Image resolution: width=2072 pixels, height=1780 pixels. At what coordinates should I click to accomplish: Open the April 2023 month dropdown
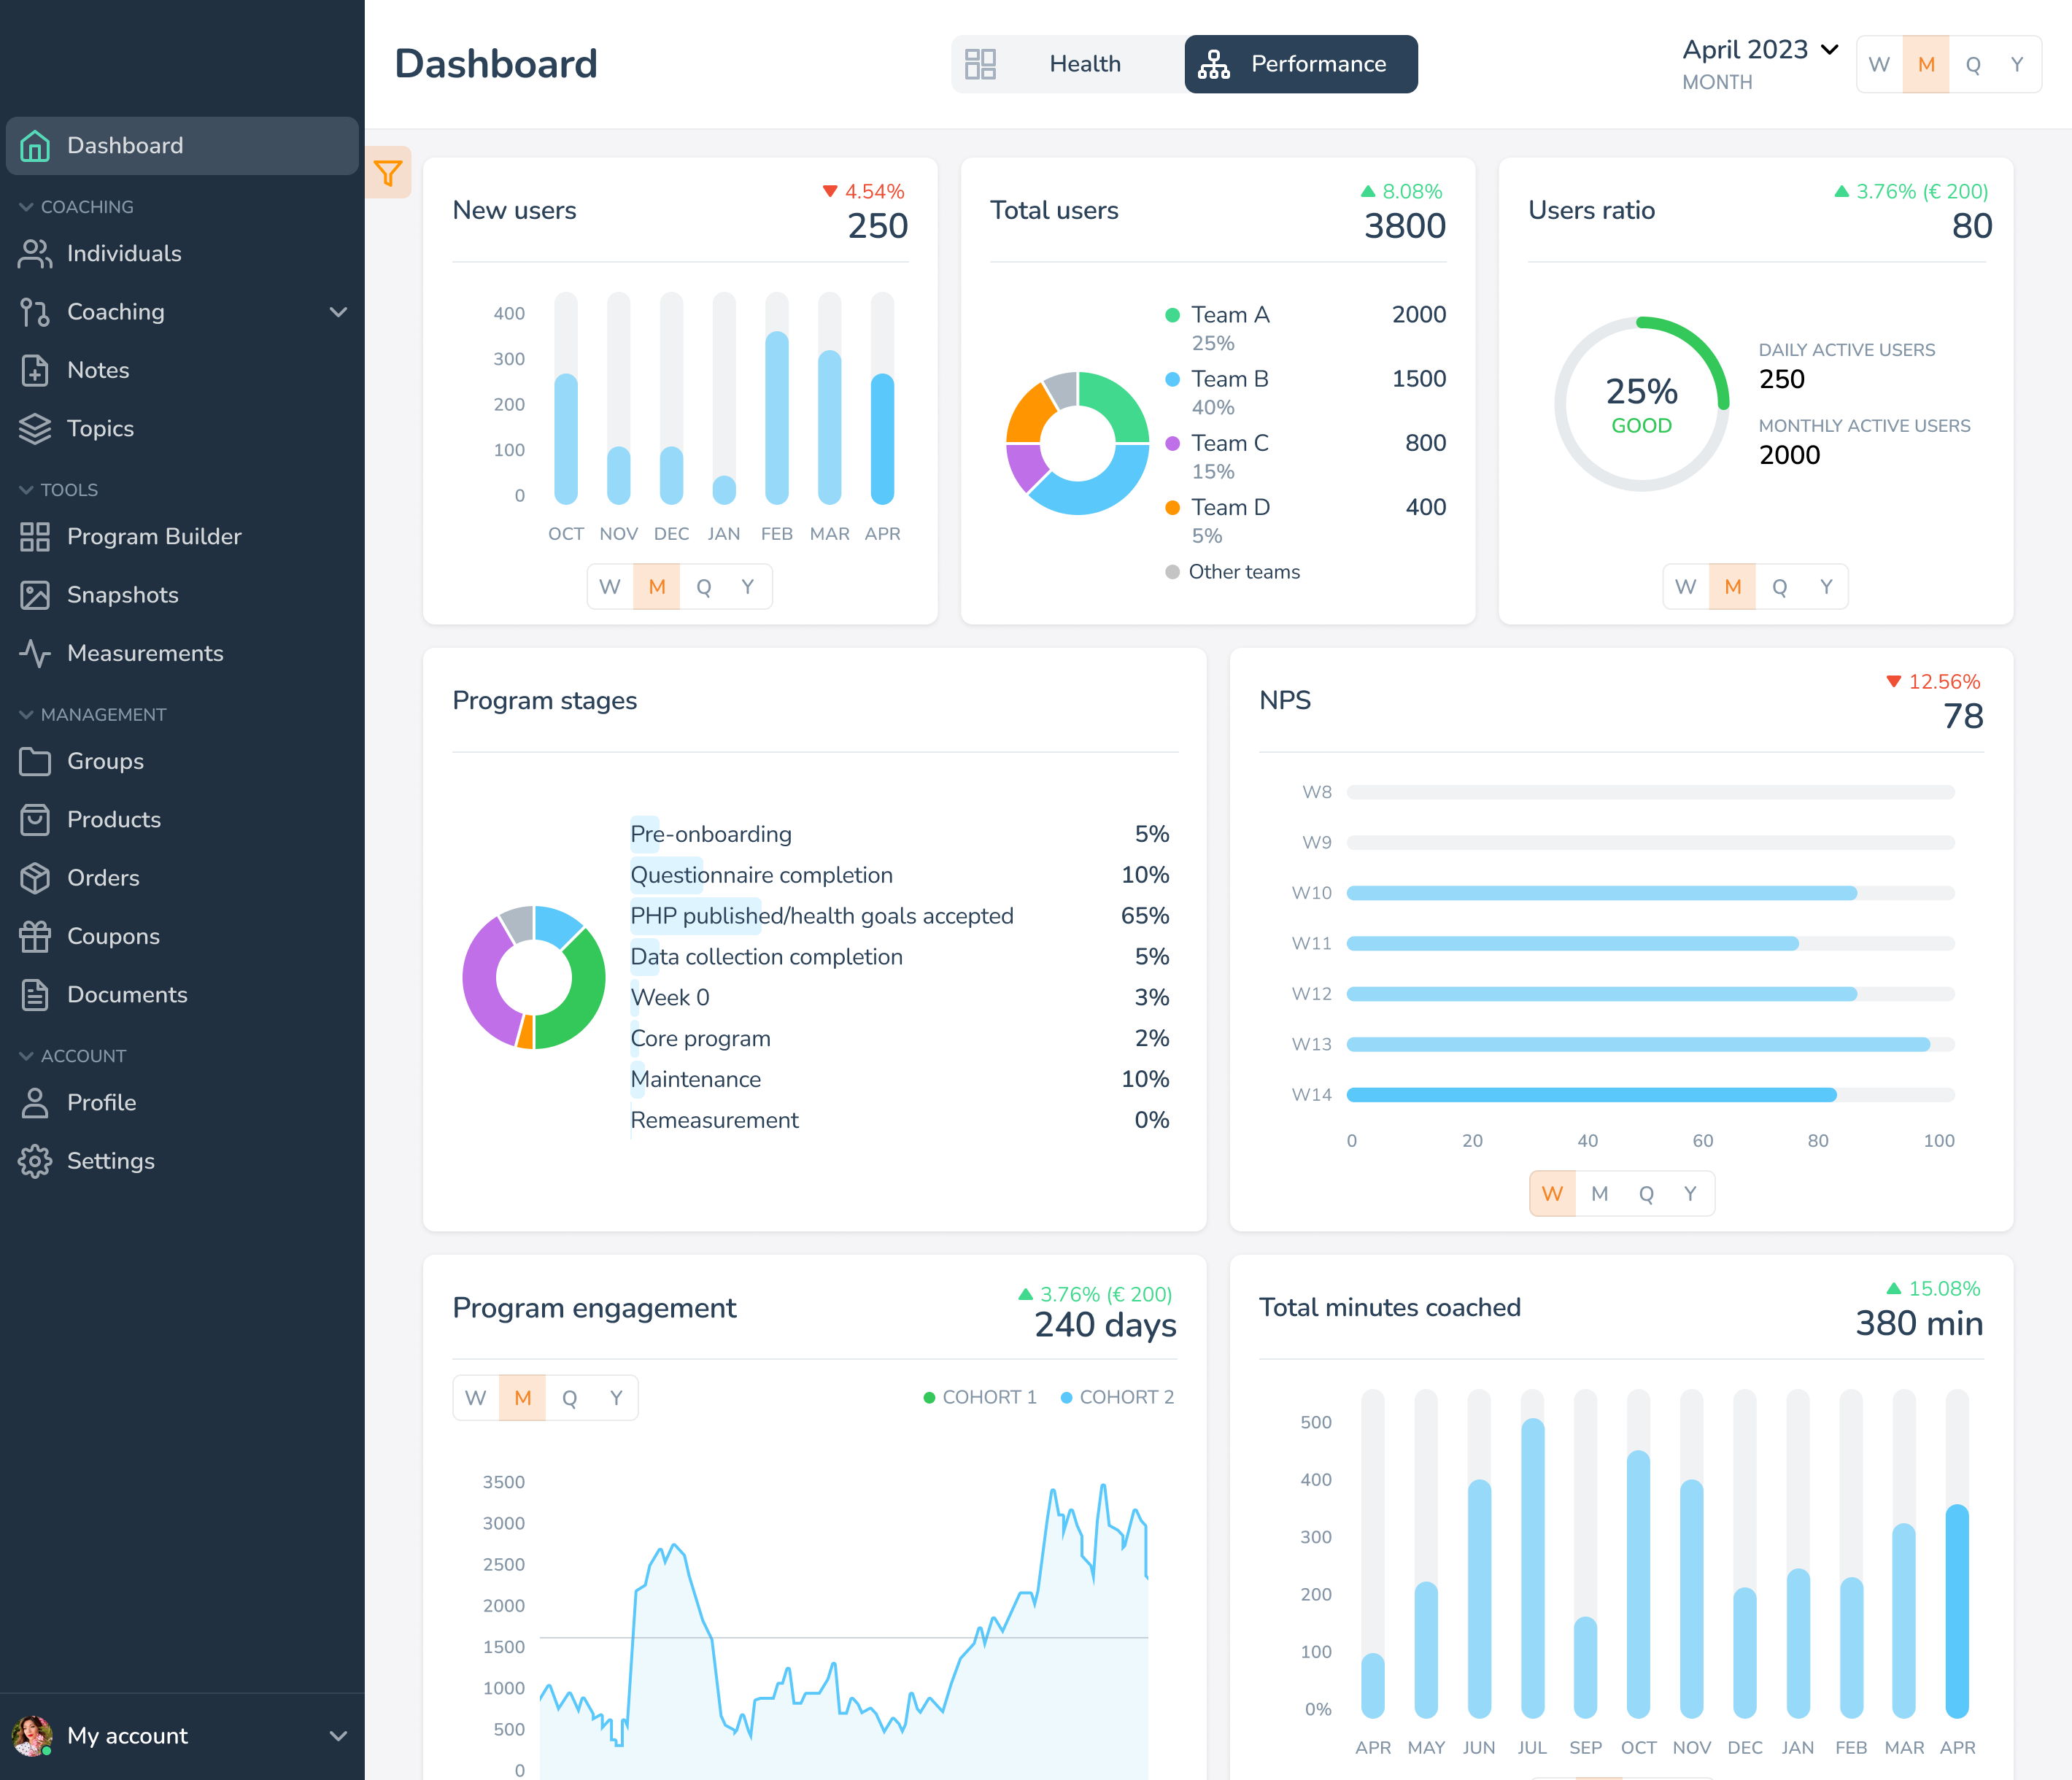tap(1760, 50)
